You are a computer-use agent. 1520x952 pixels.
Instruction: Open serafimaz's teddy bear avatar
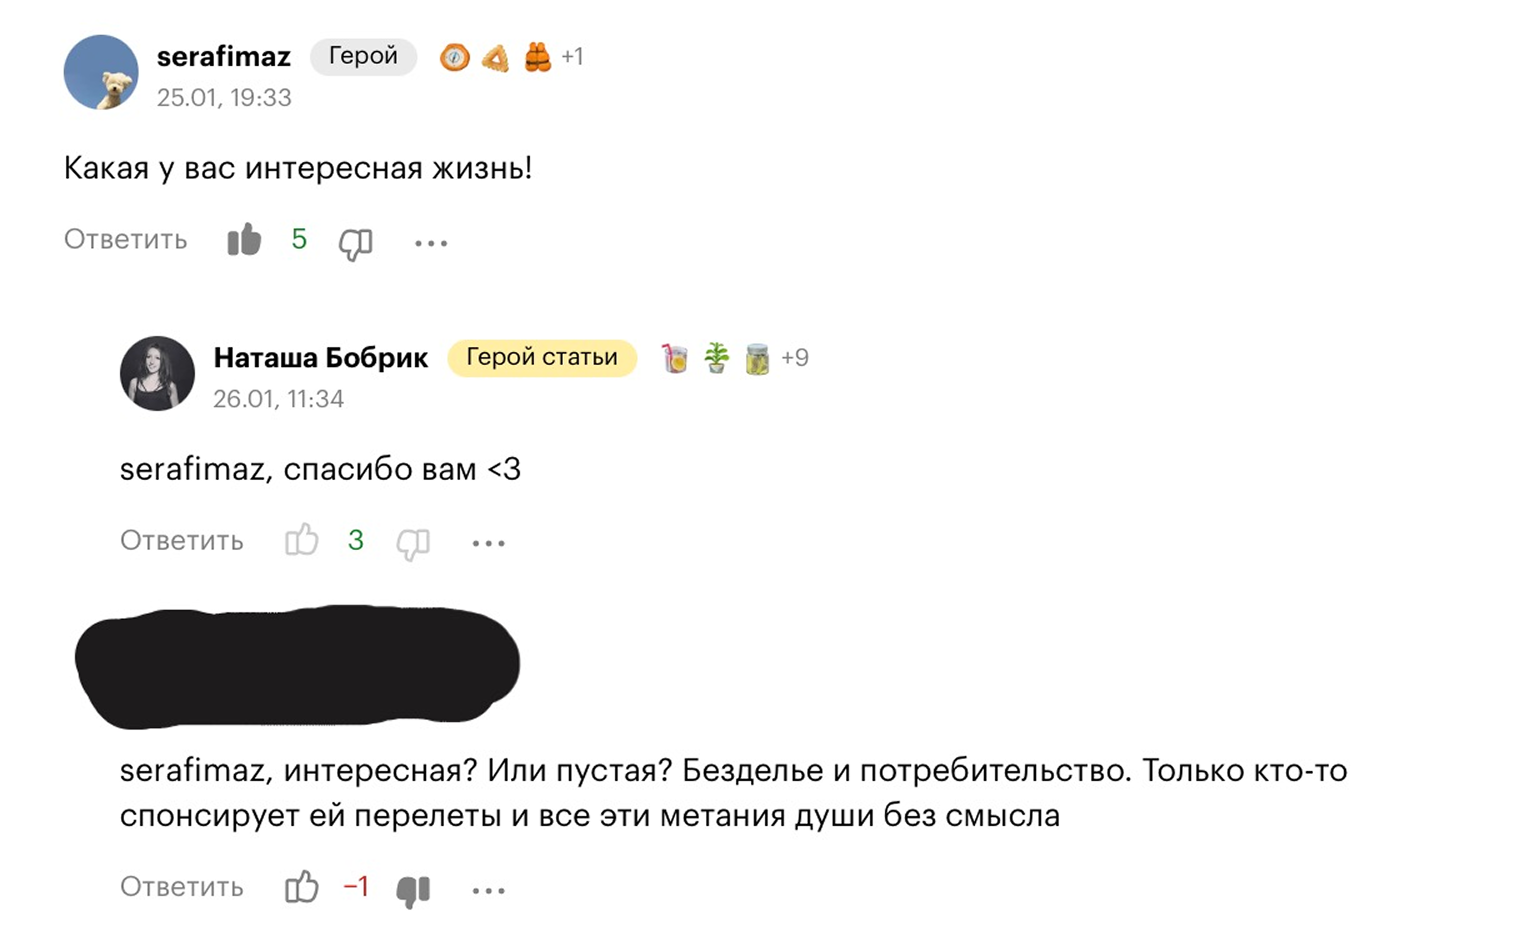[101, 72]
